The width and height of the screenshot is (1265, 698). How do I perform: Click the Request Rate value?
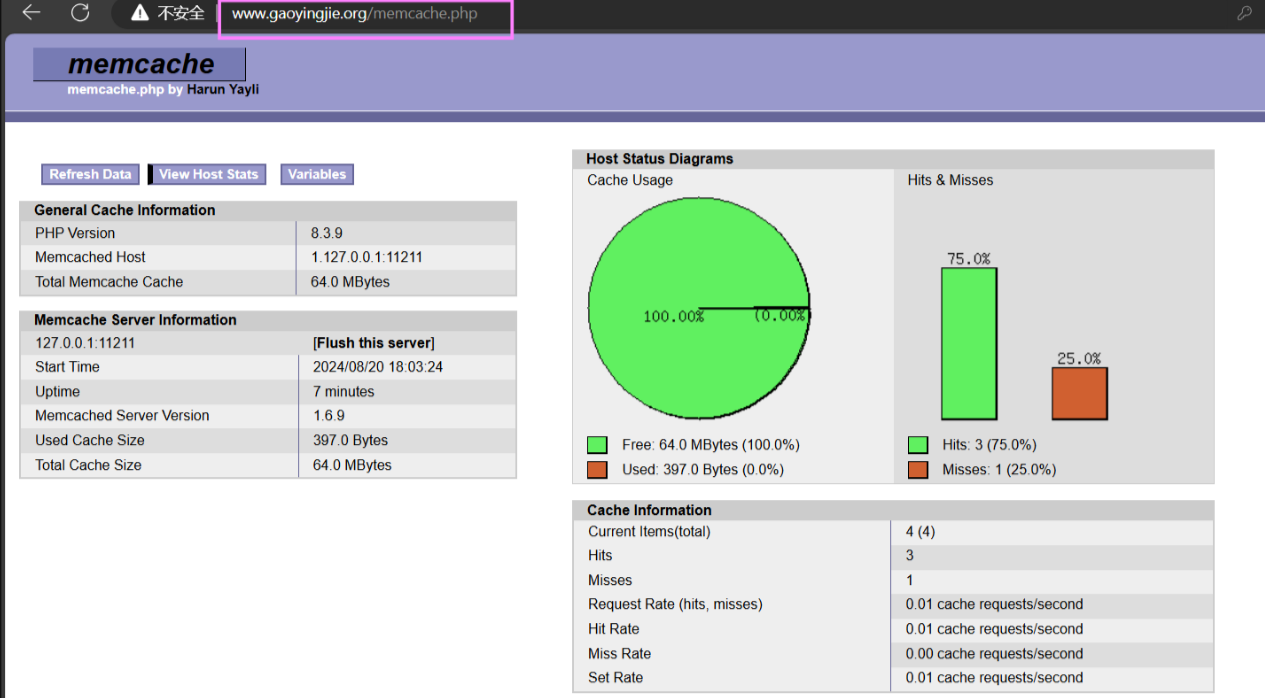point(994,605)
